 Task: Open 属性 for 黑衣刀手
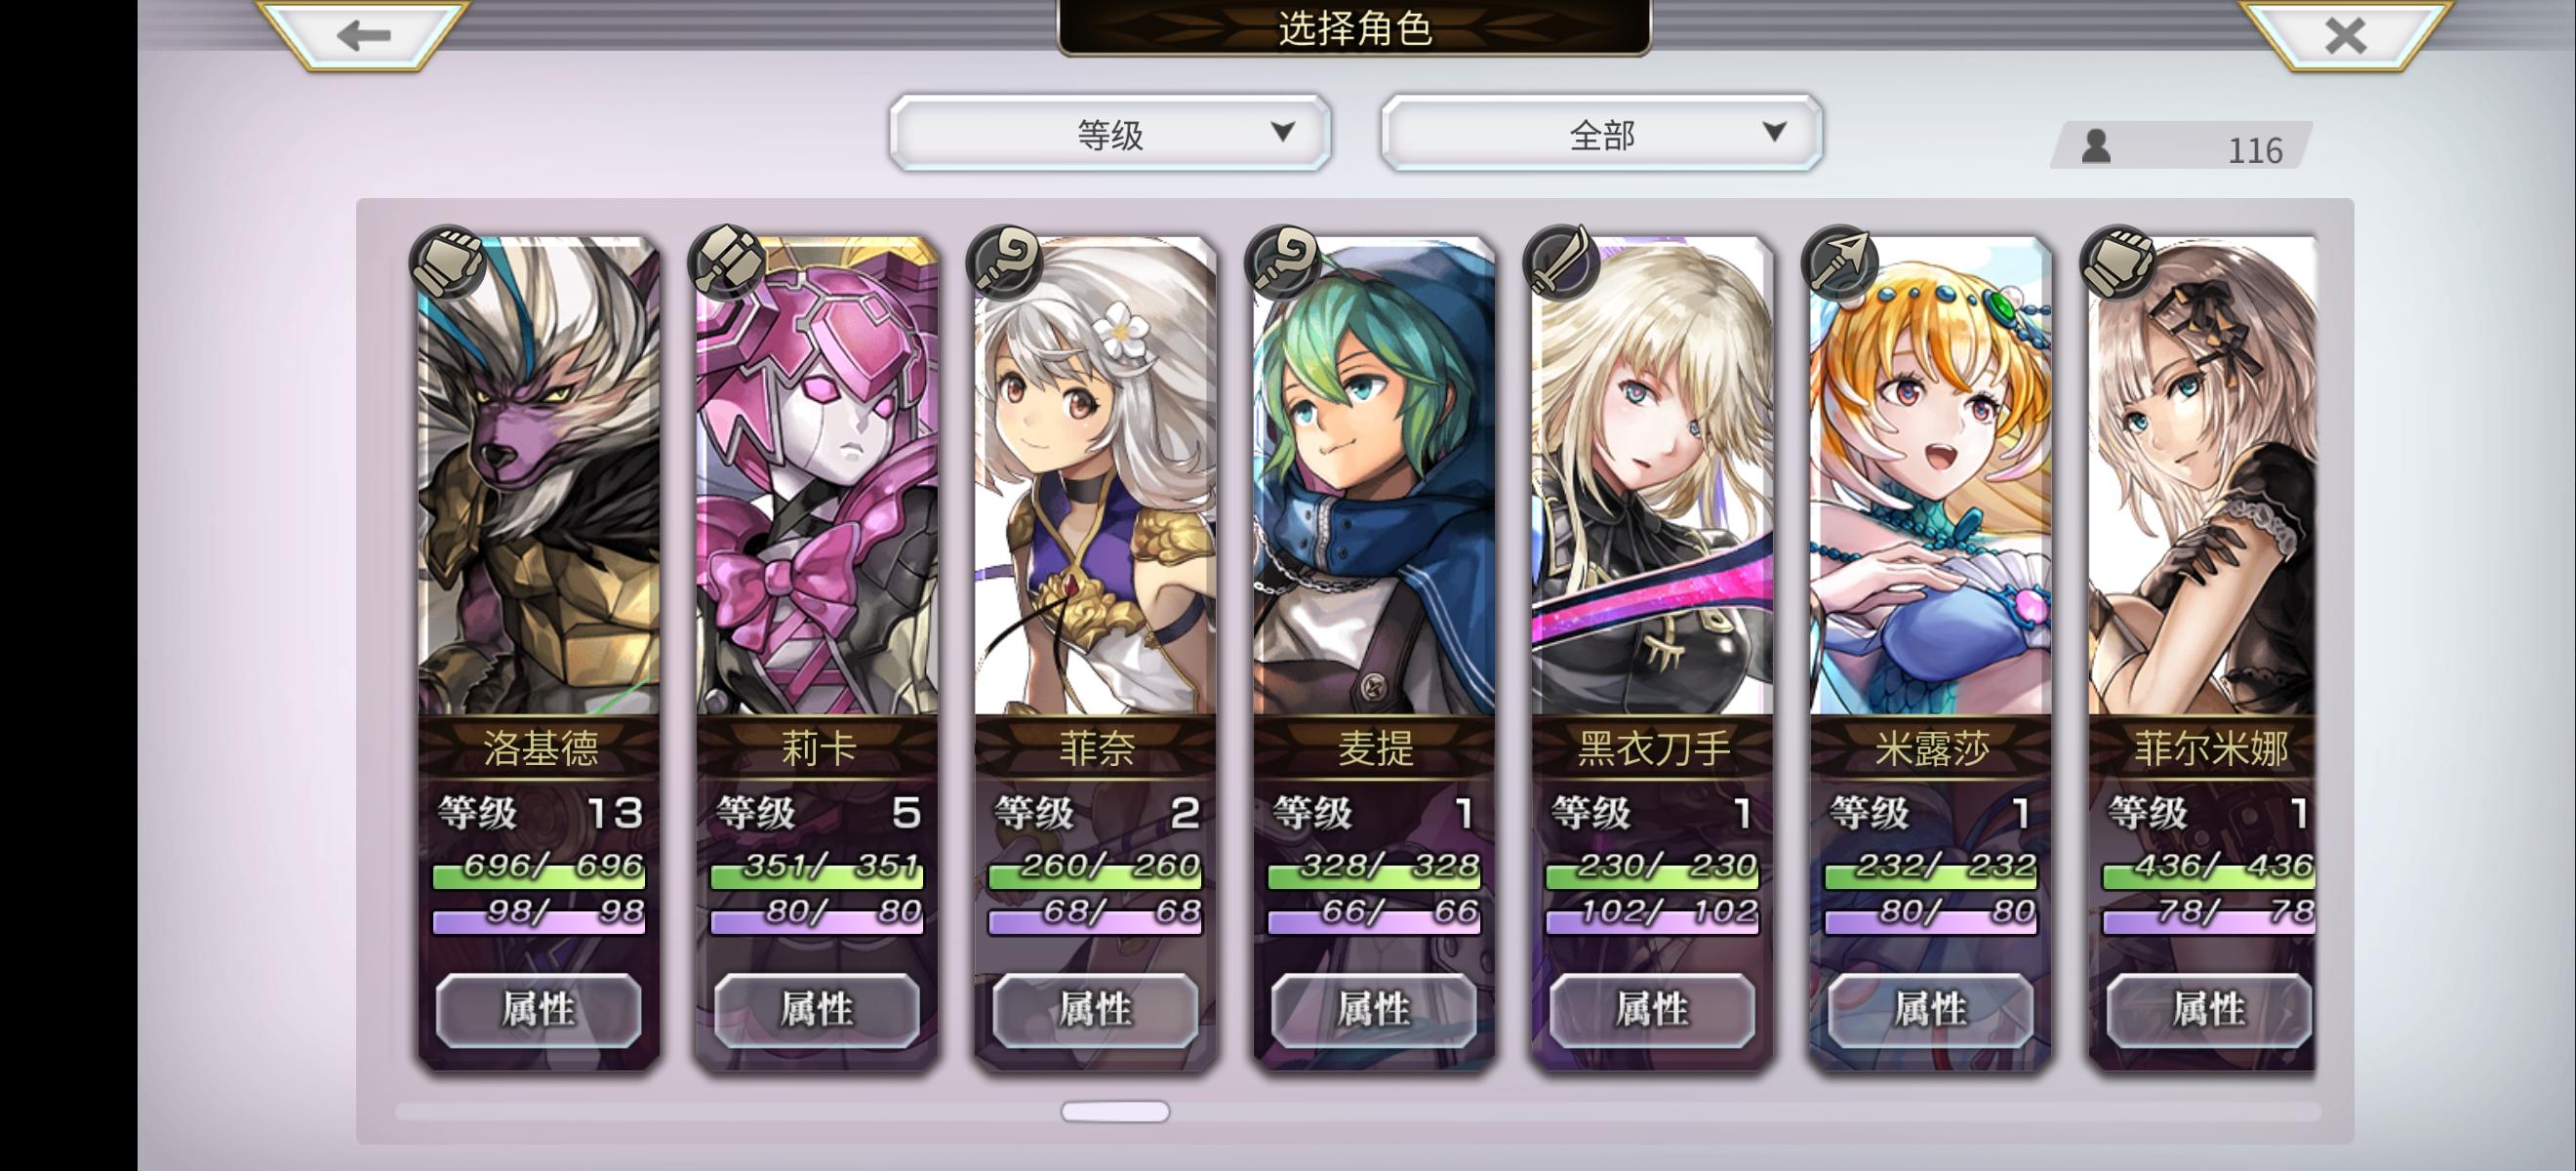point(1652,1009)
